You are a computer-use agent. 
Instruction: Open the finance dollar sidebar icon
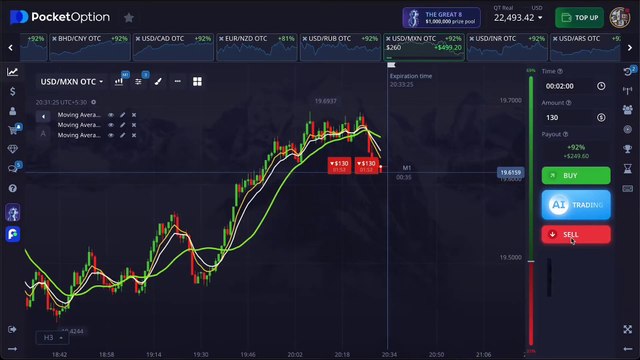point(12,91)
